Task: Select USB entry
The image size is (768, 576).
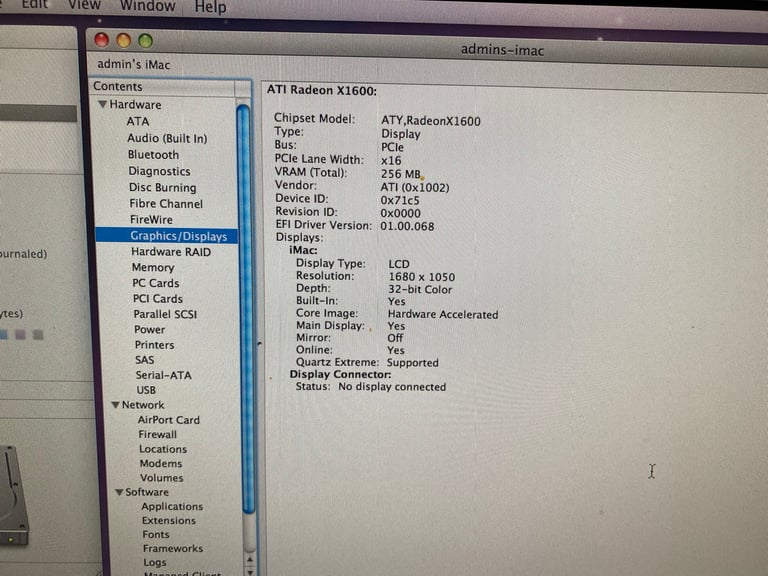Action: click(146, 390)
